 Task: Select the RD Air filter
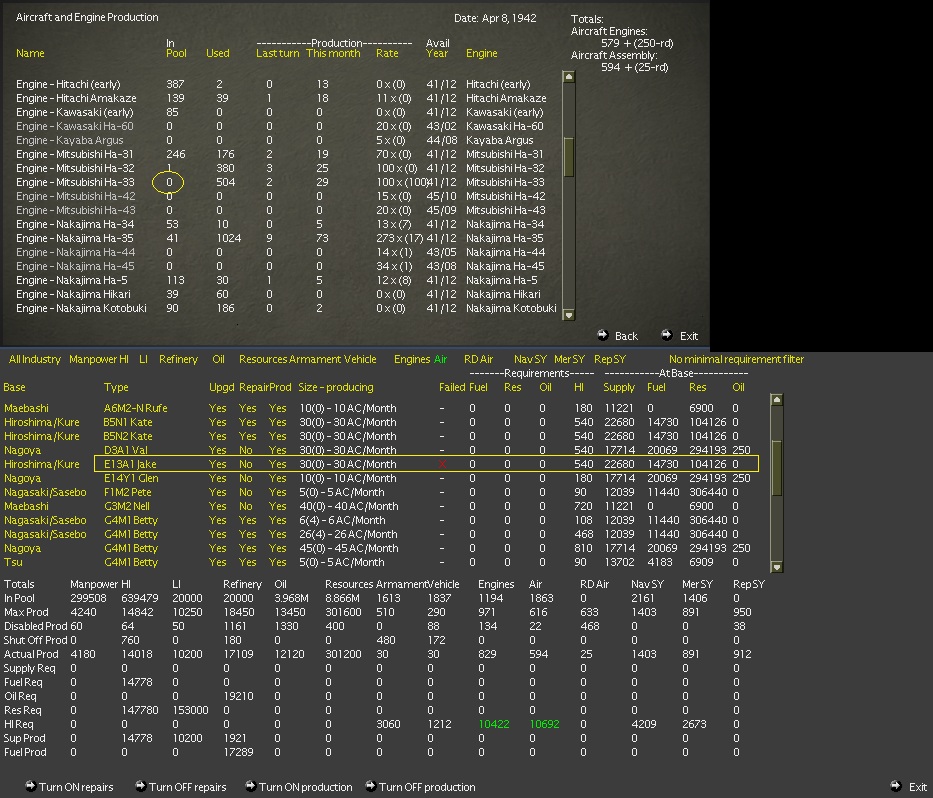point(478,359)
